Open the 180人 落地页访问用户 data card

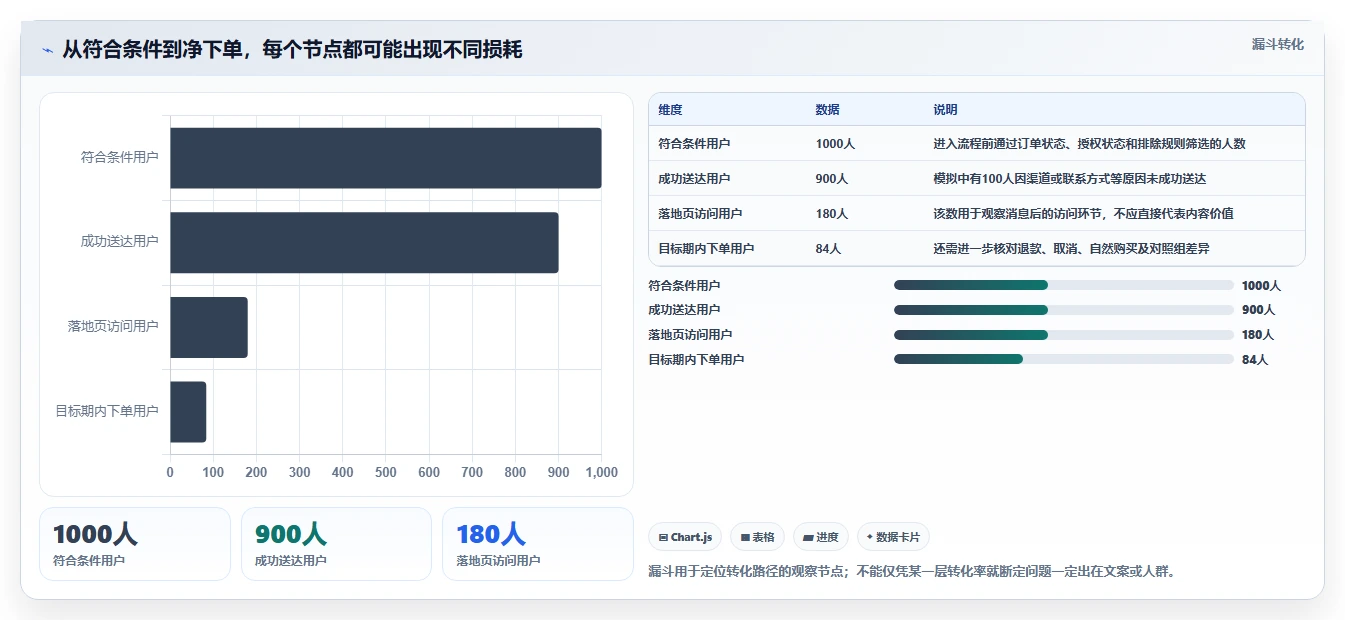point(538,544)
